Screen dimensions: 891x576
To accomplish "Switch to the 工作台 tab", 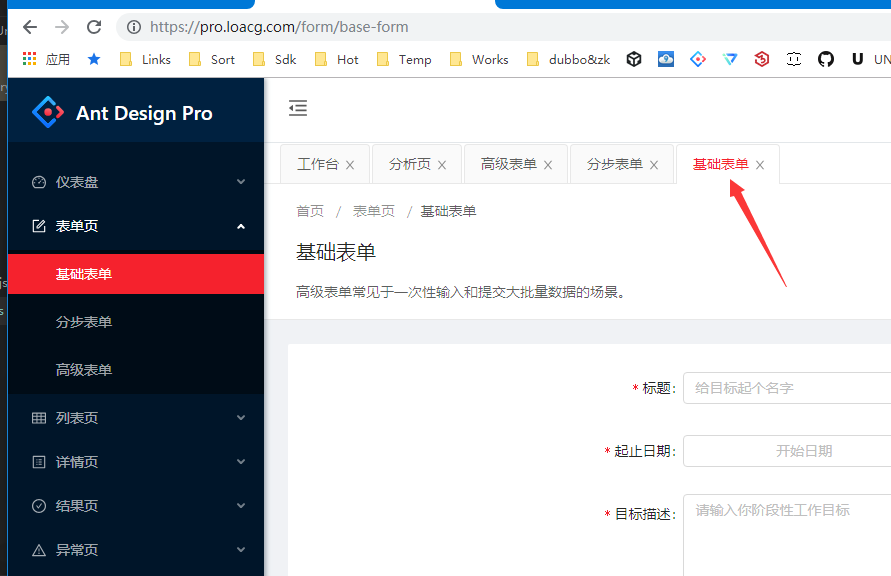I will 317,163.
